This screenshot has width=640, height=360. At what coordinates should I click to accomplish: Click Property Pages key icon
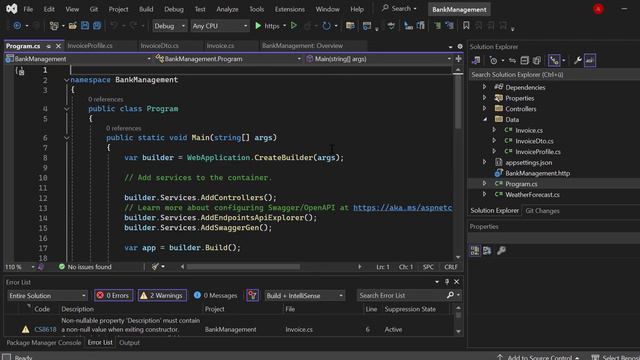point(501,251)
